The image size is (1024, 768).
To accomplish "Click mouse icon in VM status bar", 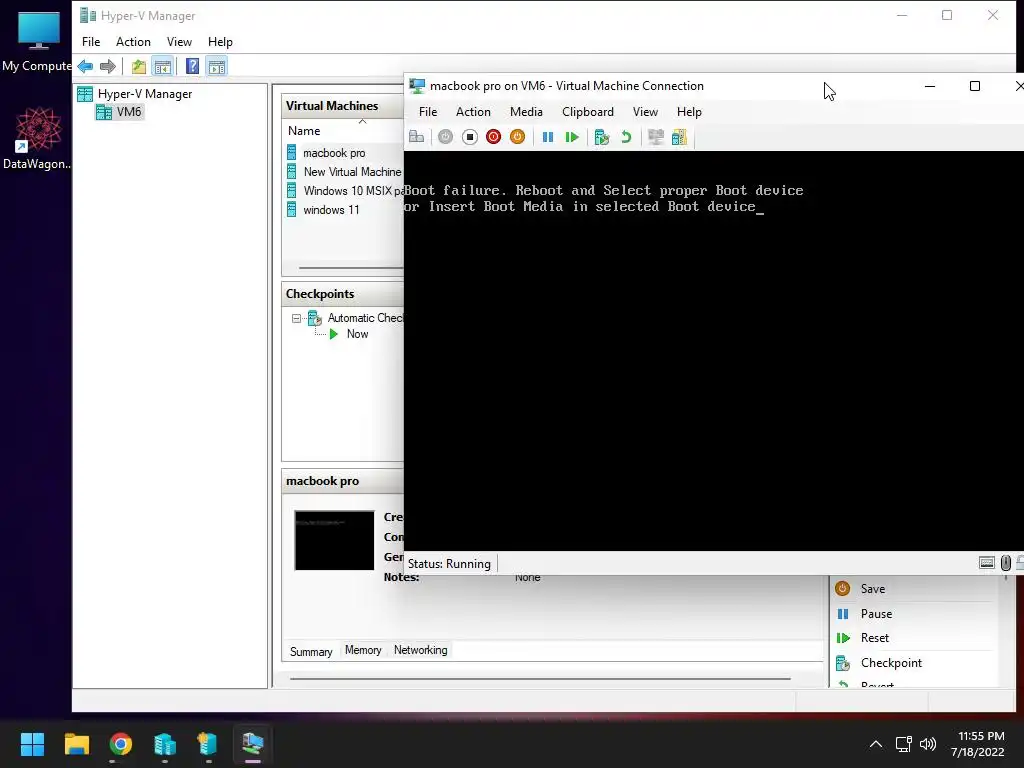I will (1006, 563).
